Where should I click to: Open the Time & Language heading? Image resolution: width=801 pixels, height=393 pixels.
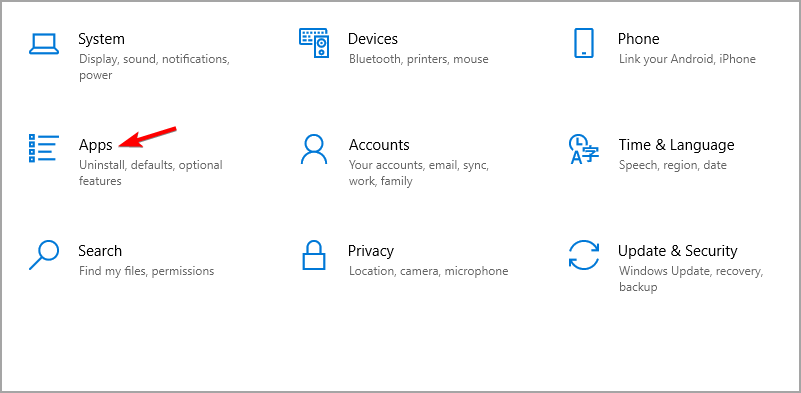point(676,145)
